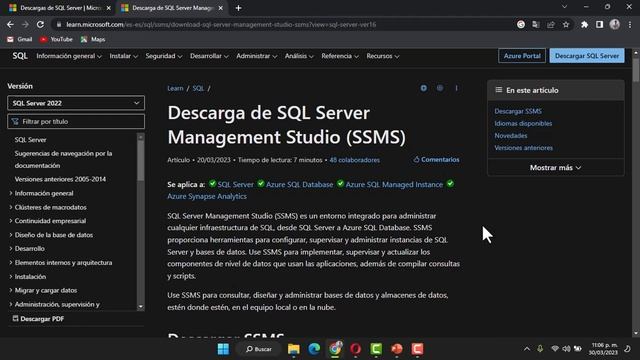This screenshot has height=360, width=640.
Task: Switch to Descargas de SQL Server tab
Action: click(60, 8)
